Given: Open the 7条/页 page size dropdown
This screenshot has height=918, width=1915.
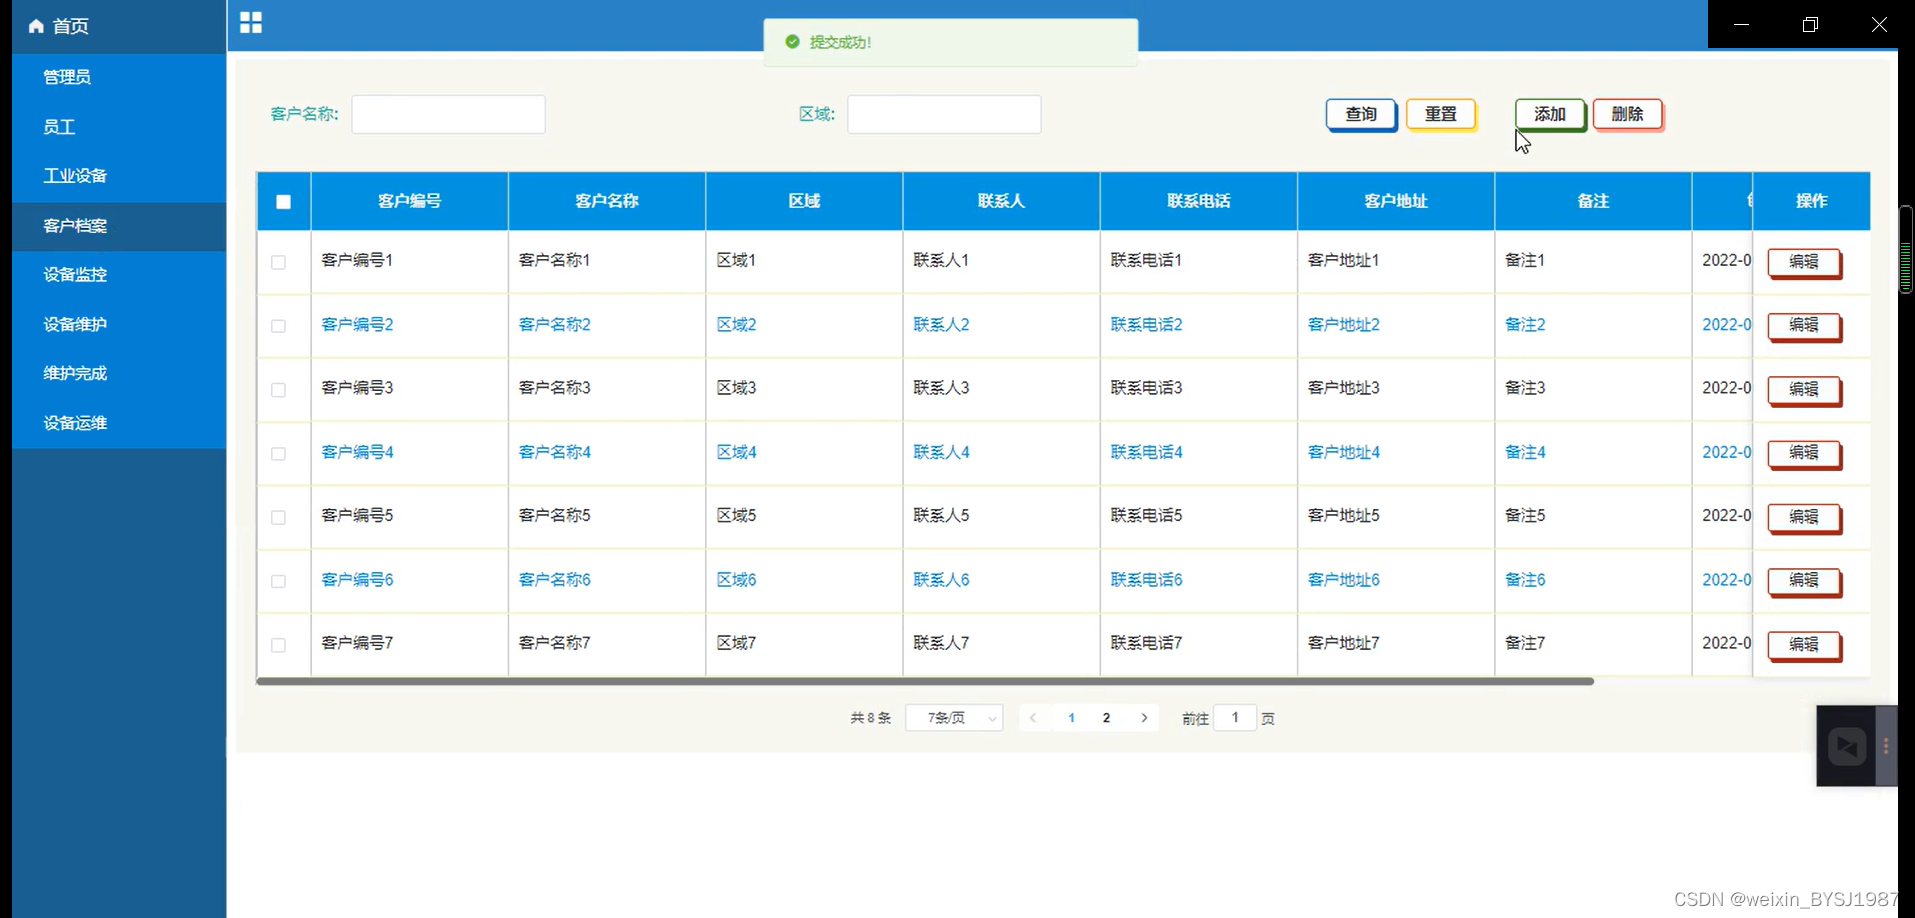Looking at the screenshot, I should coord(952,717).
